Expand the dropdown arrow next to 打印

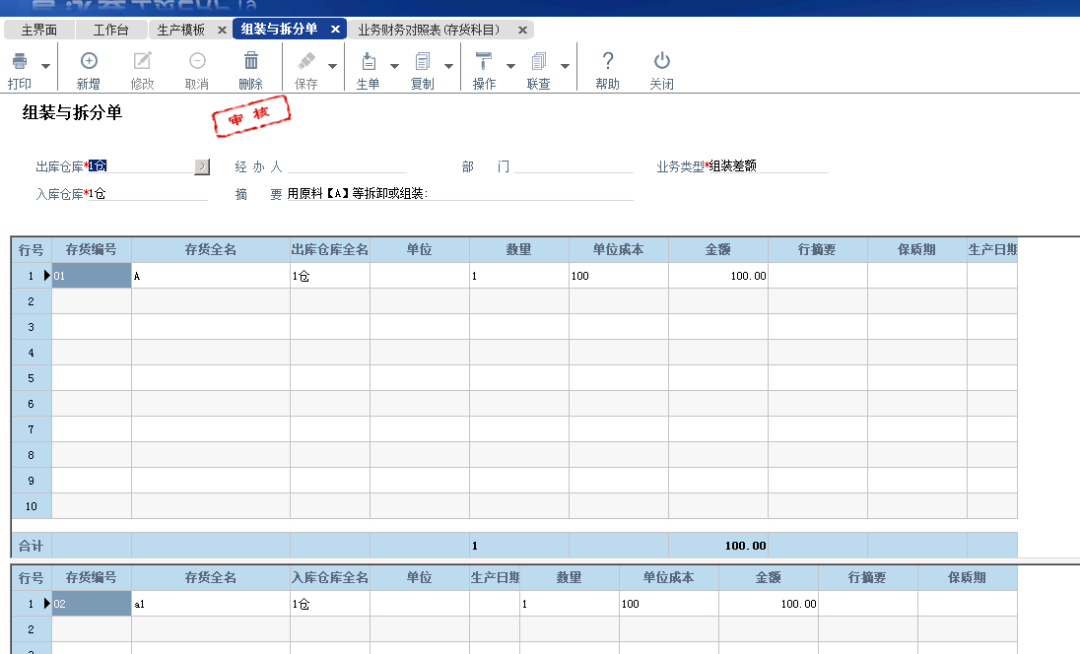point(46,67)
